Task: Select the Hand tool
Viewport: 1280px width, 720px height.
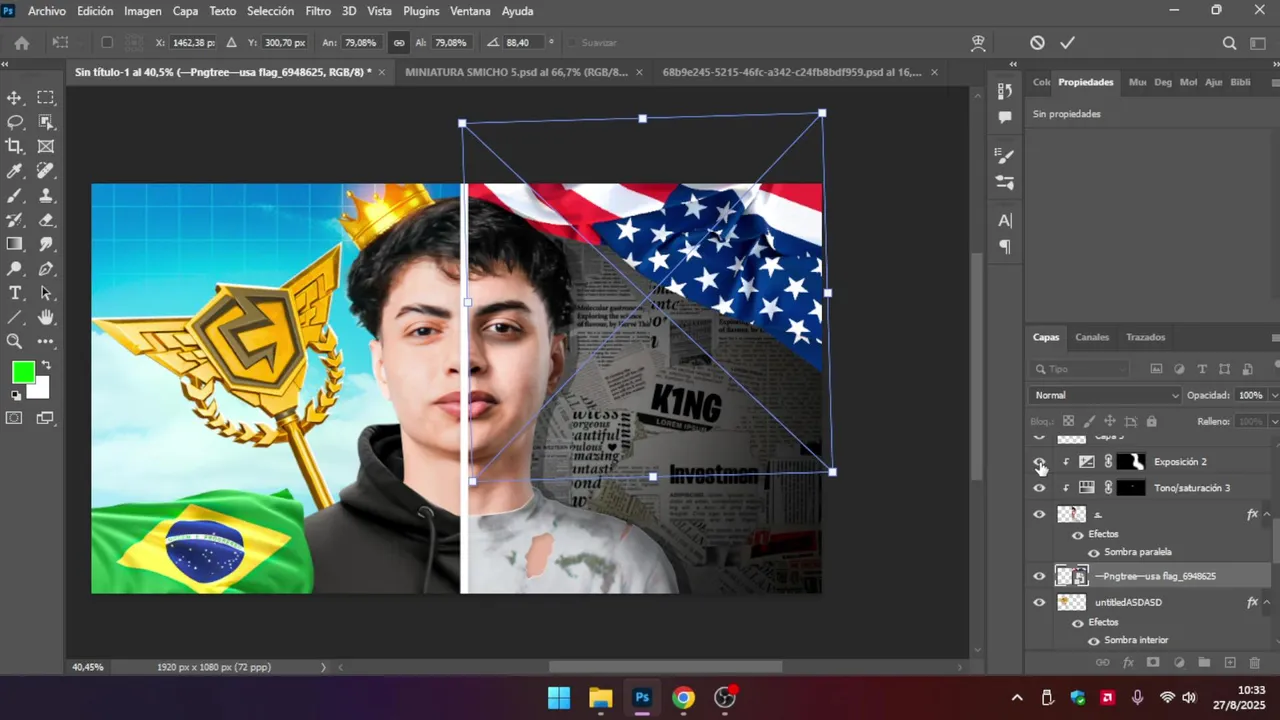Action: click(46, 318)
